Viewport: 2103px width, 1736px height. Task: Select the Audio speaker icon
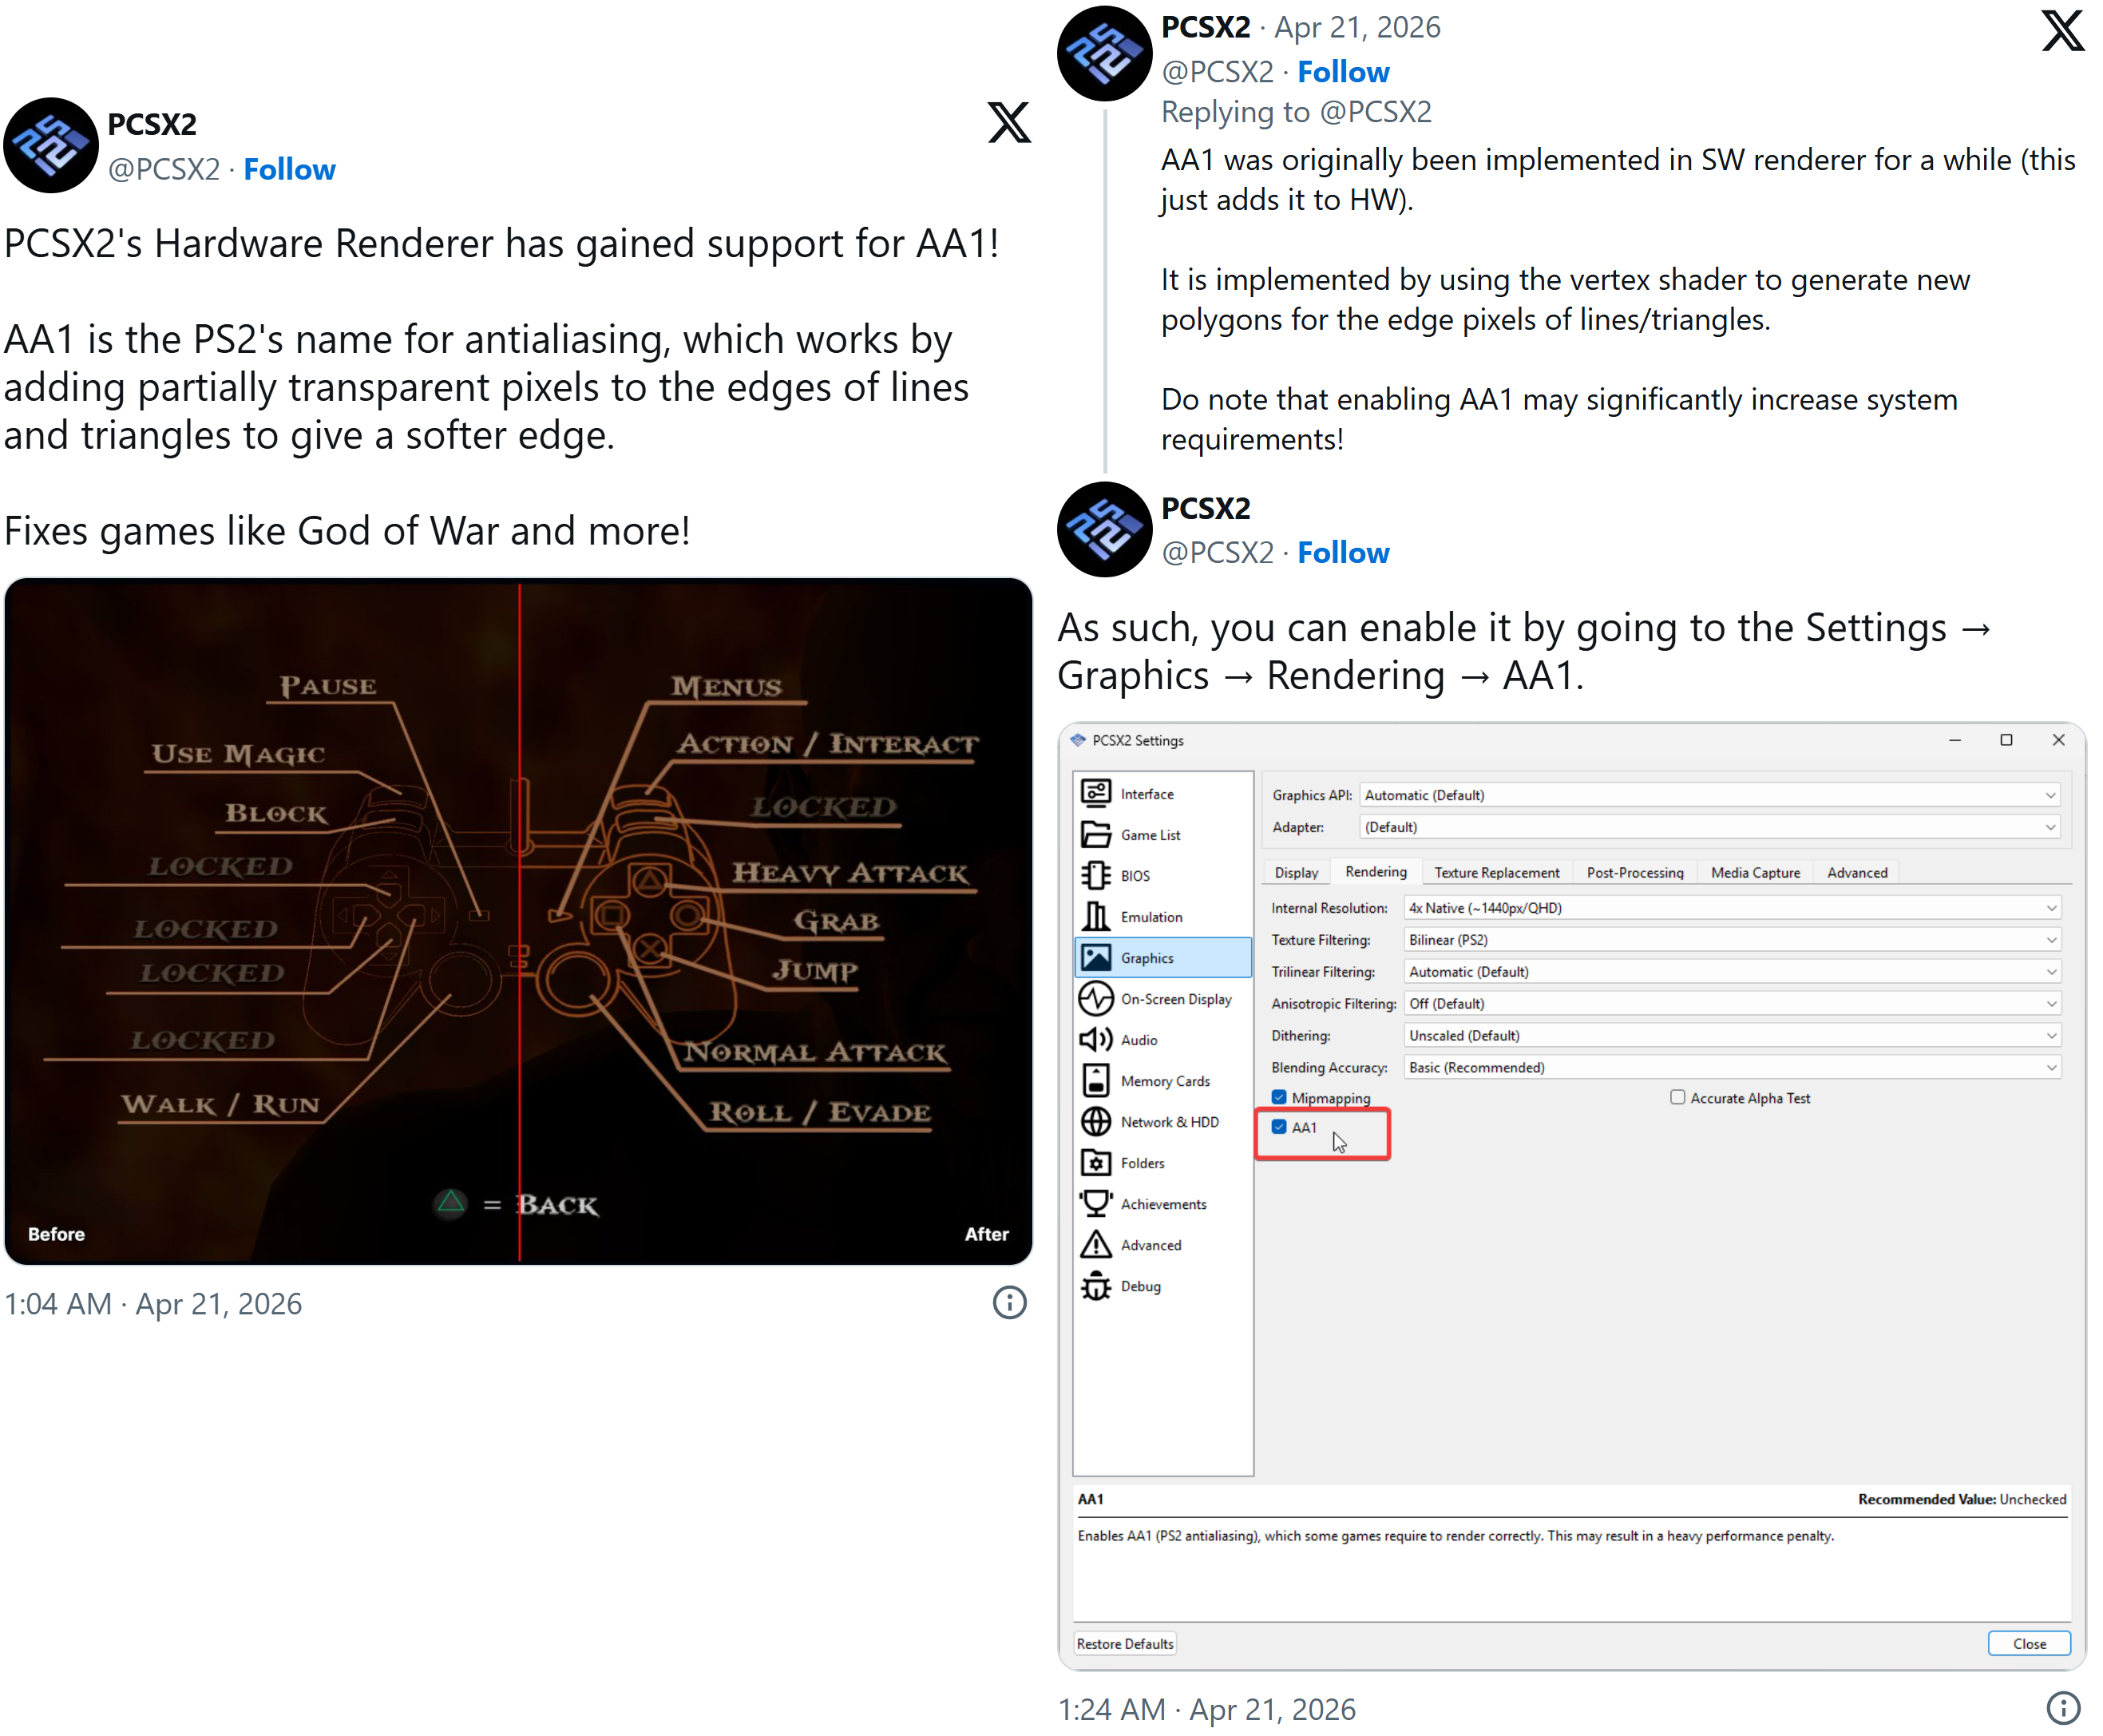click(1095, 1039)
